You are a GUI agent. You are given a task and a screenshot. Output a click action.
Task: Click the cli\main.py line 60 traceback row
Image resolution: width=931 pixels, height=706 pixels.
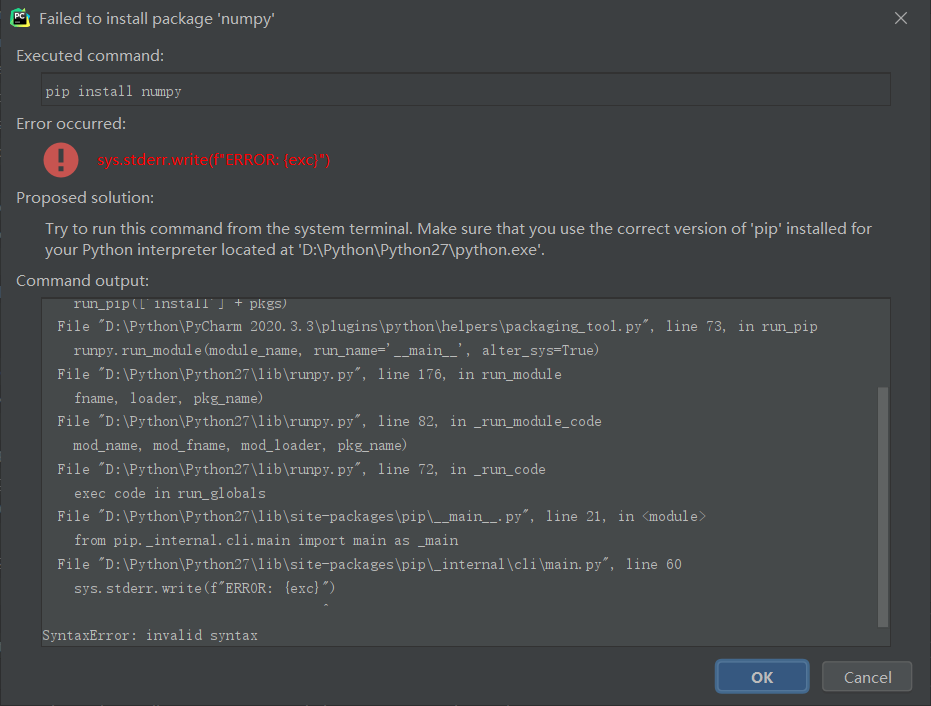[x=369, y=564]
